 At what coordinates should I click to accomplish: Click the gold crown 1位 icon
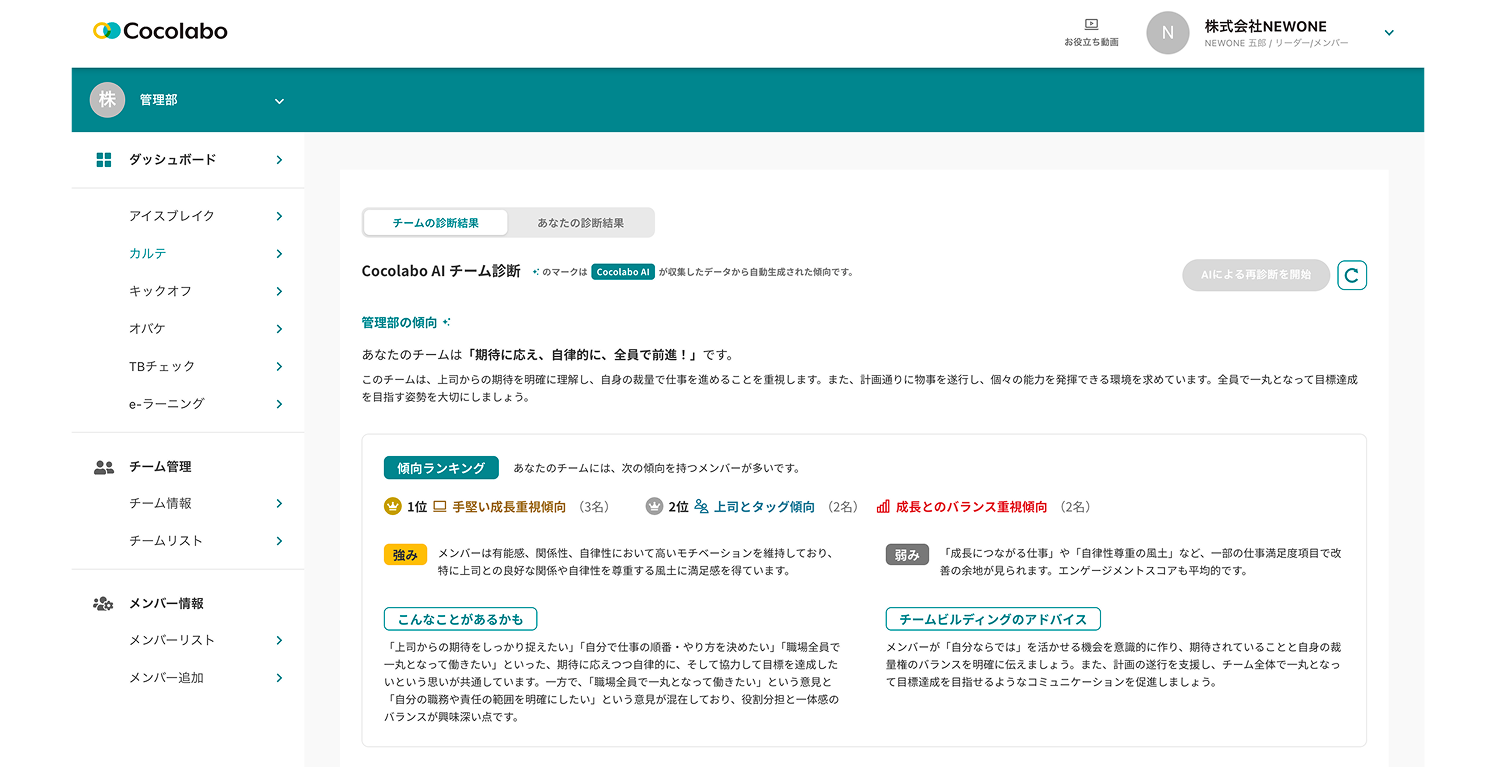pos(392,507)
